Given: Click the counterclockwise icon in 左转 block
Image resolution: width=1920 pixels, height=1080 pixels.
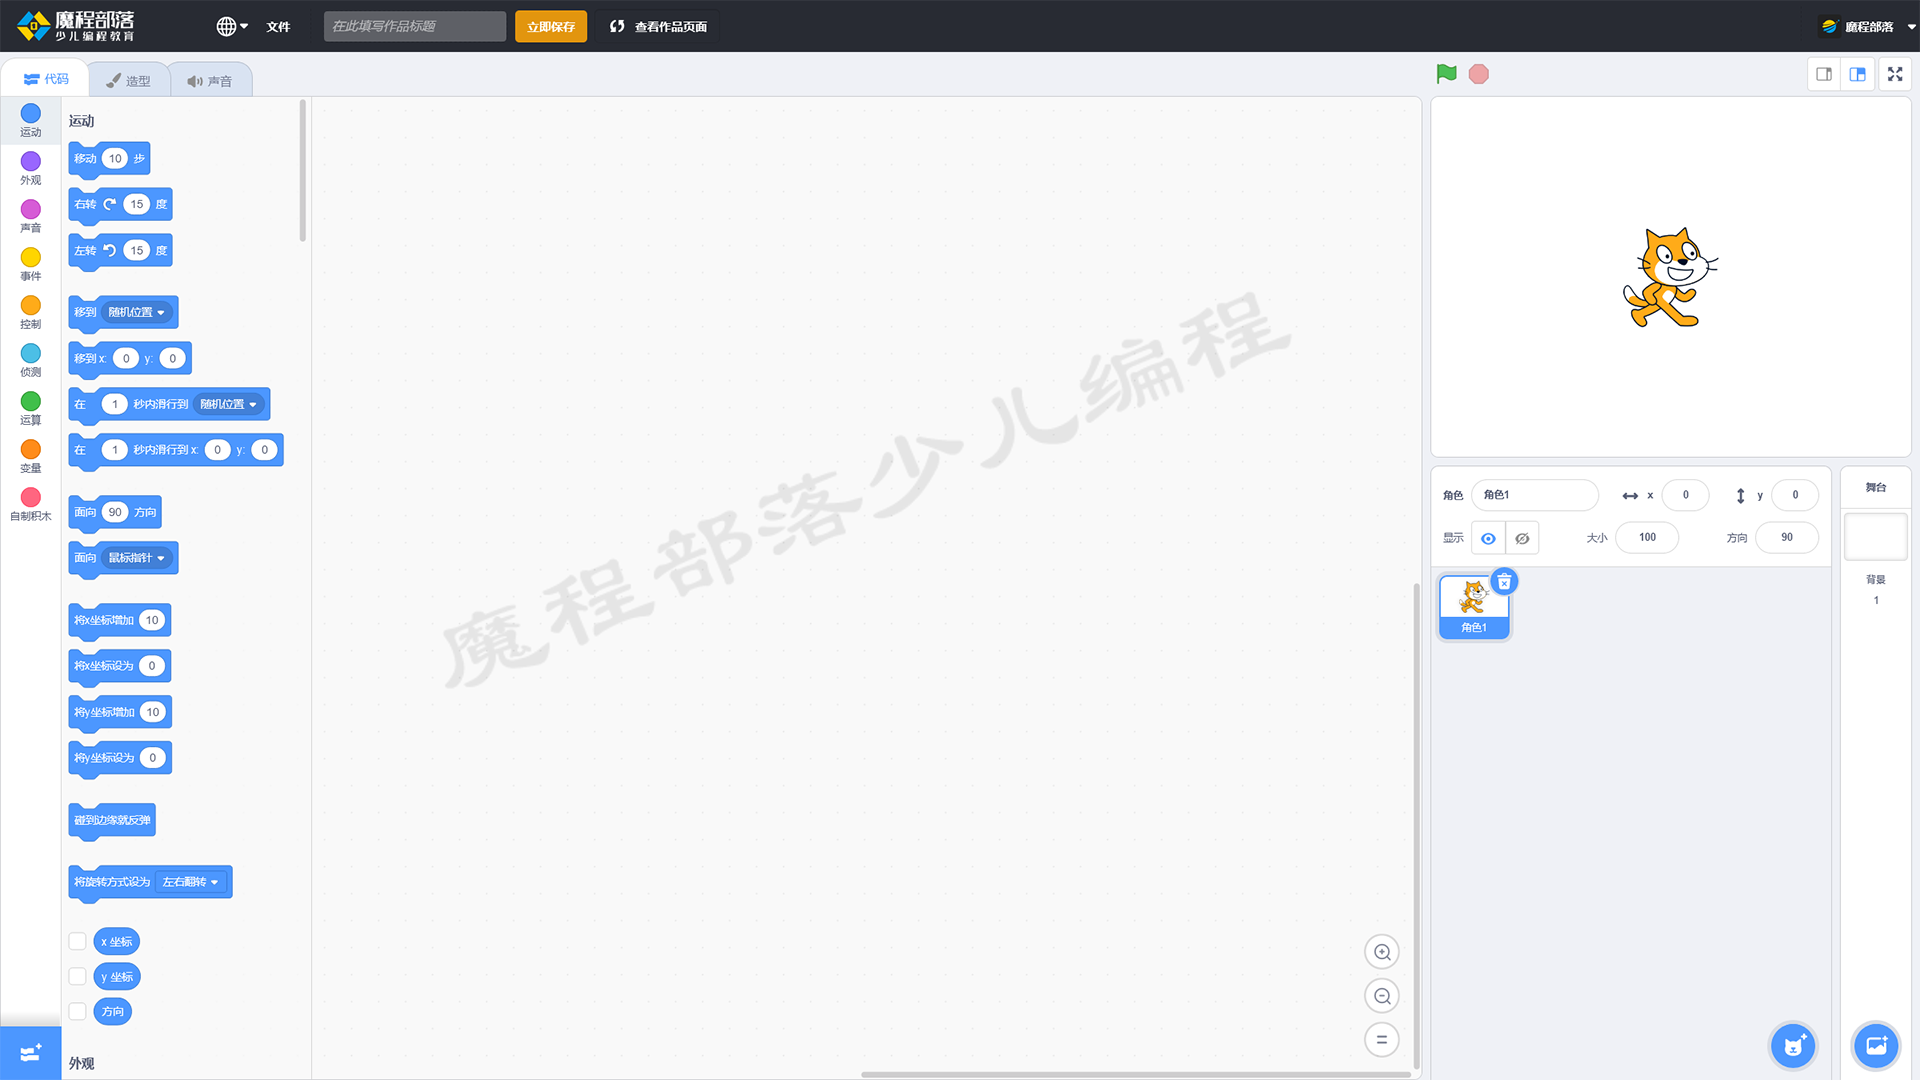Looking at the screenshot, I should click(x=110, y=250).
